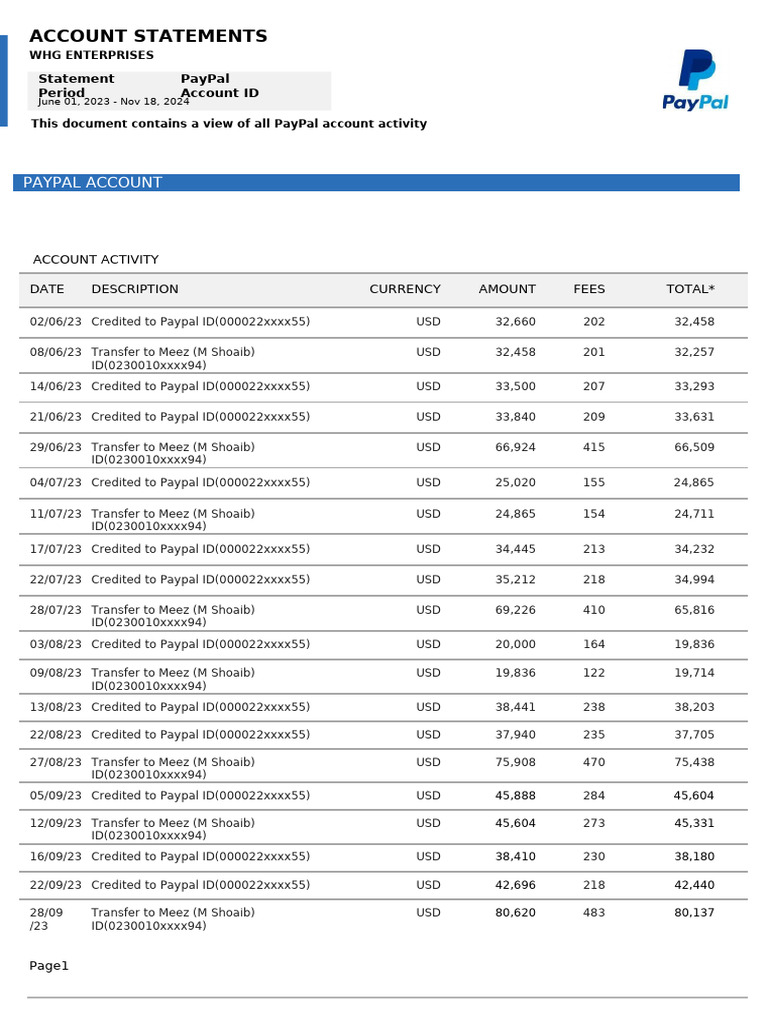Select amount 75,908

pyautogui.click(x=515, y=761)
